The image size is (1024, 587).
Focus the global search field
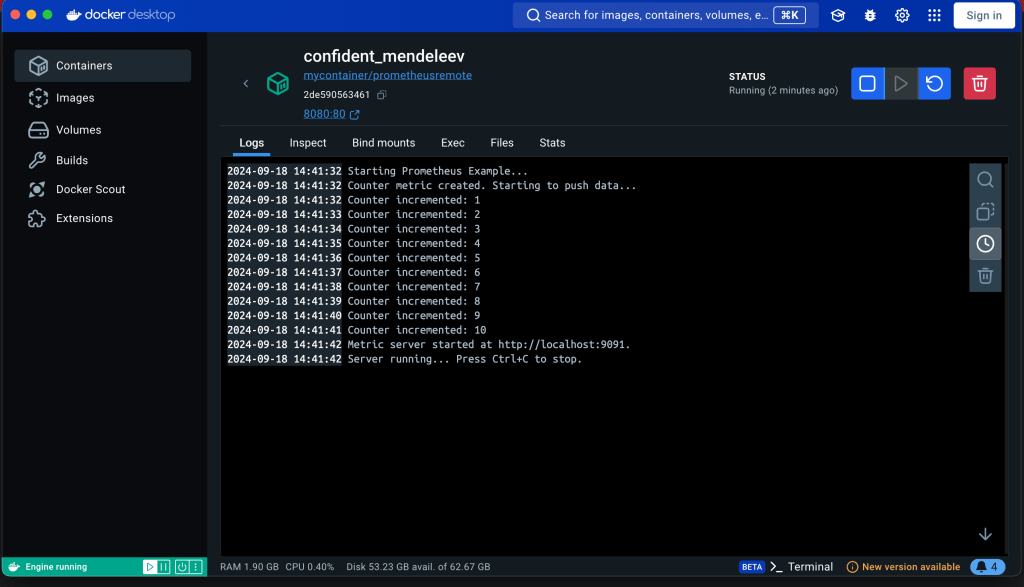pos(665,15)
